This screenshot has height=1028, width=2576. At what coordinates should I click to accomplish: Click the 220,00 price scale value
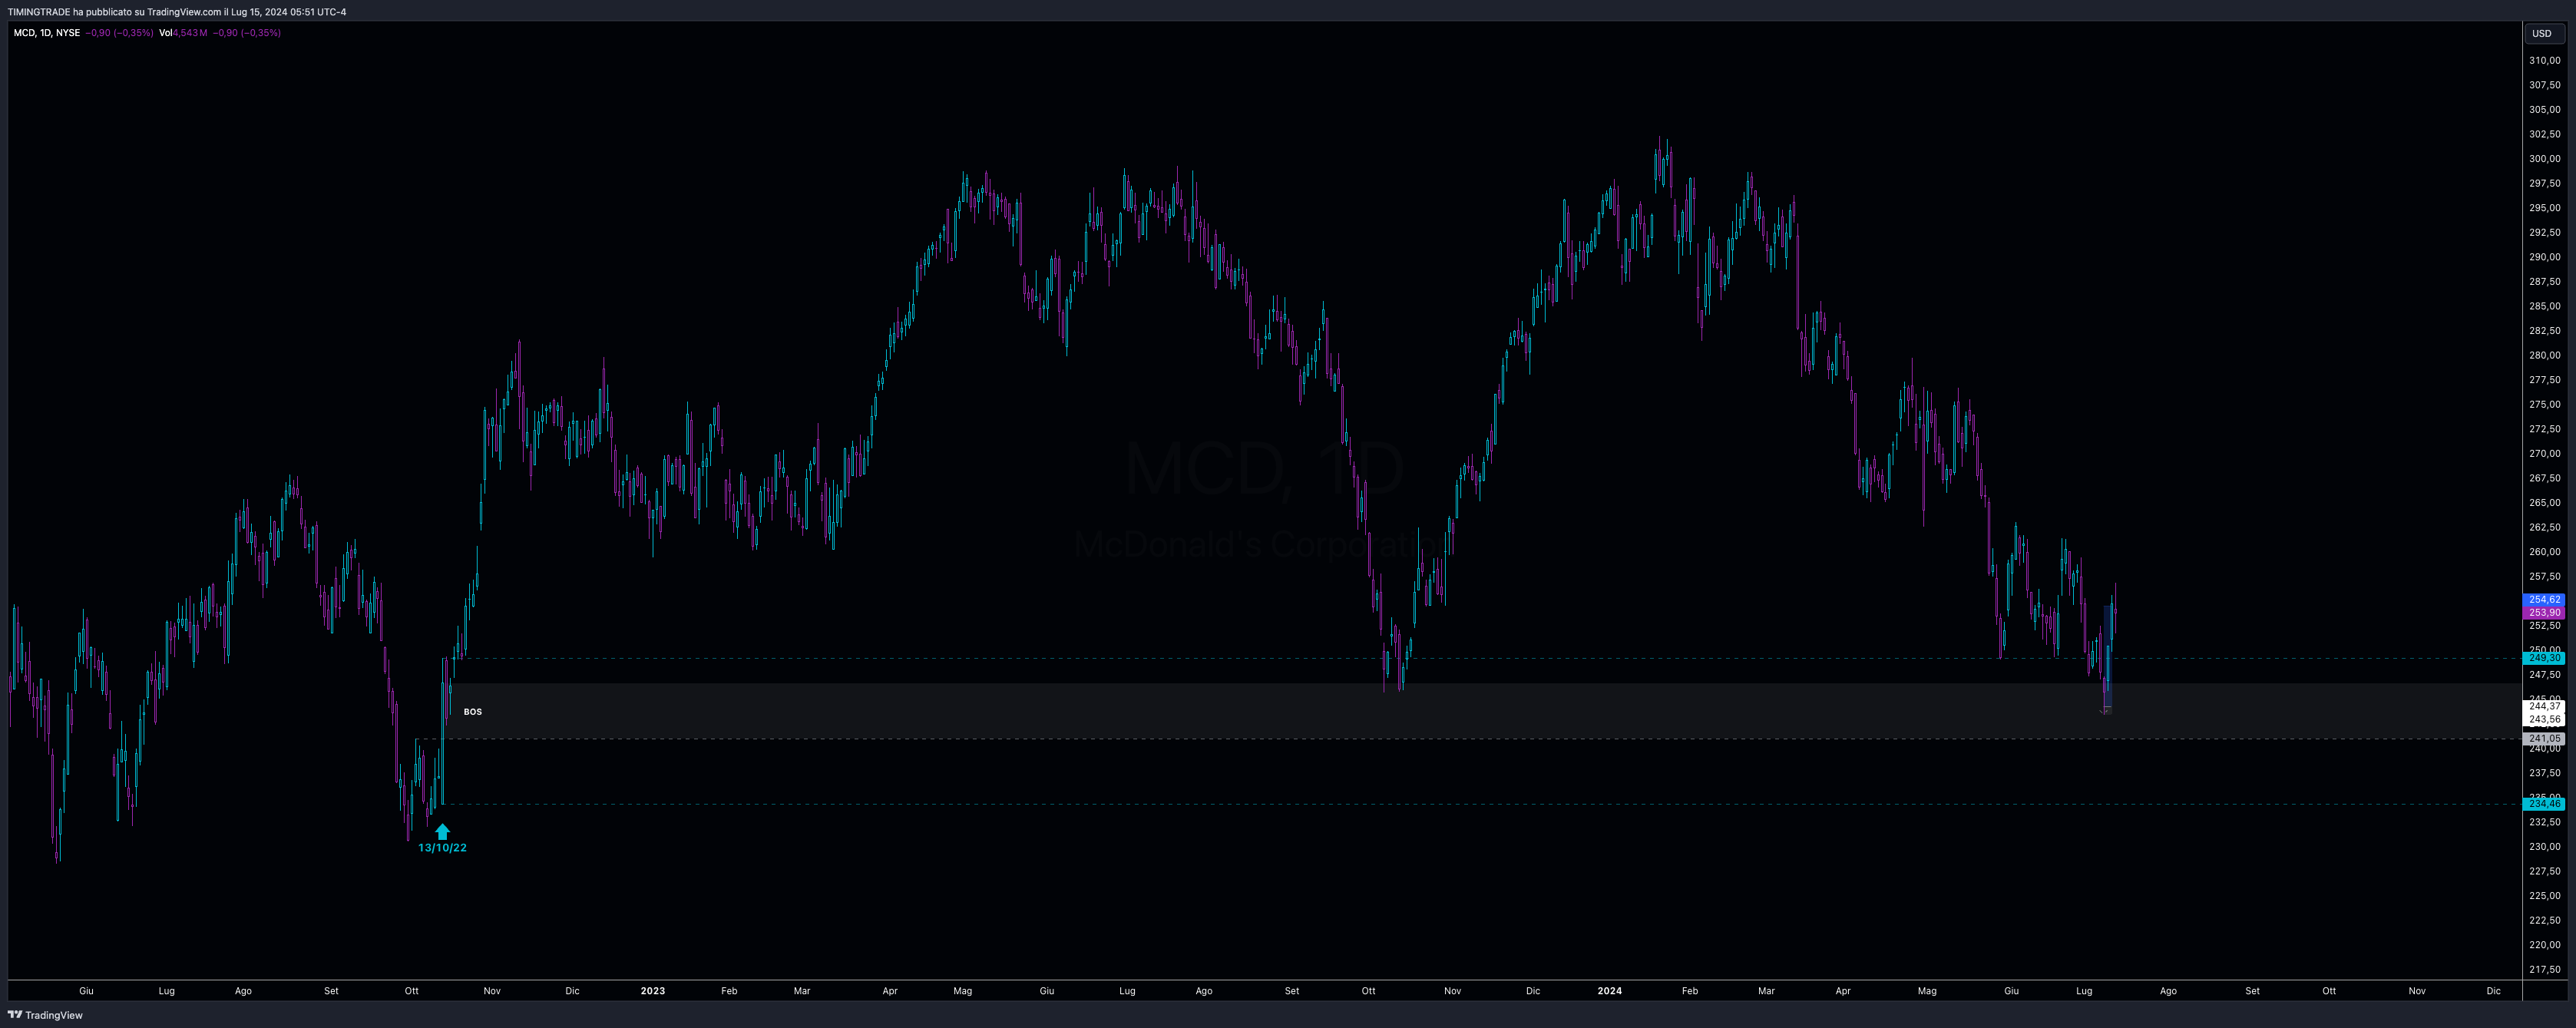[2544, 945]
